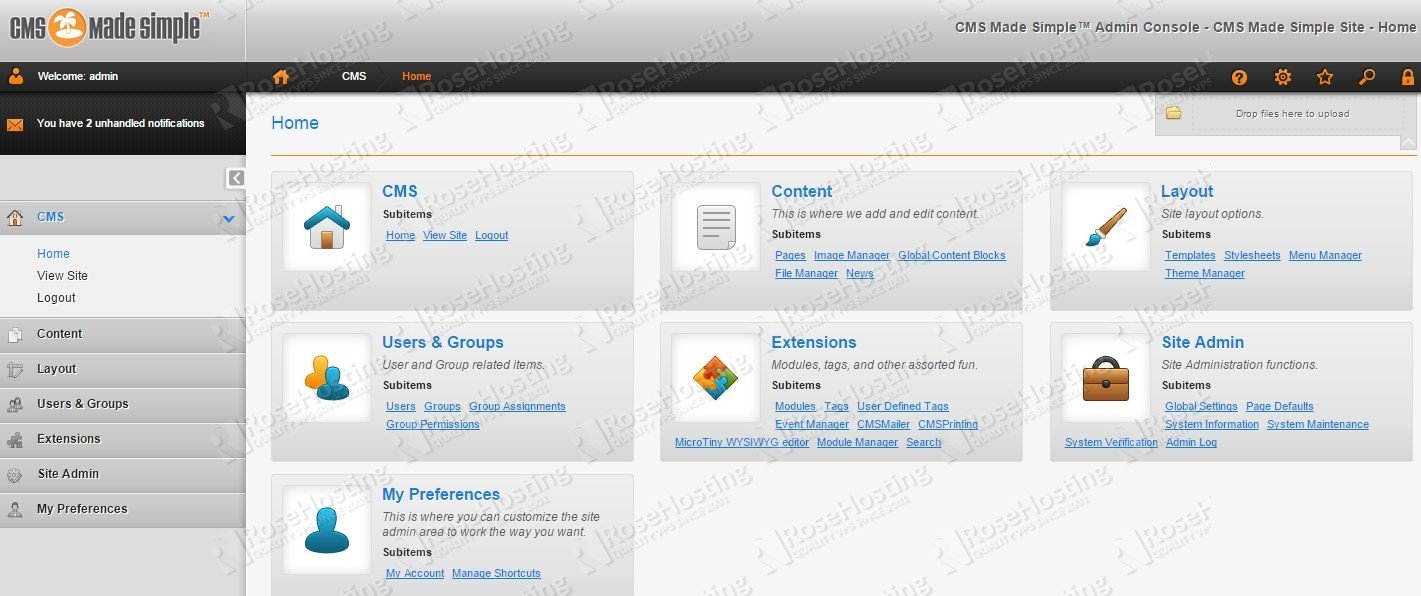Screen dimensions: 1421x596
Task: Open the System Maintenance link
Action: pyautogui.click(x=1318, y=425)
